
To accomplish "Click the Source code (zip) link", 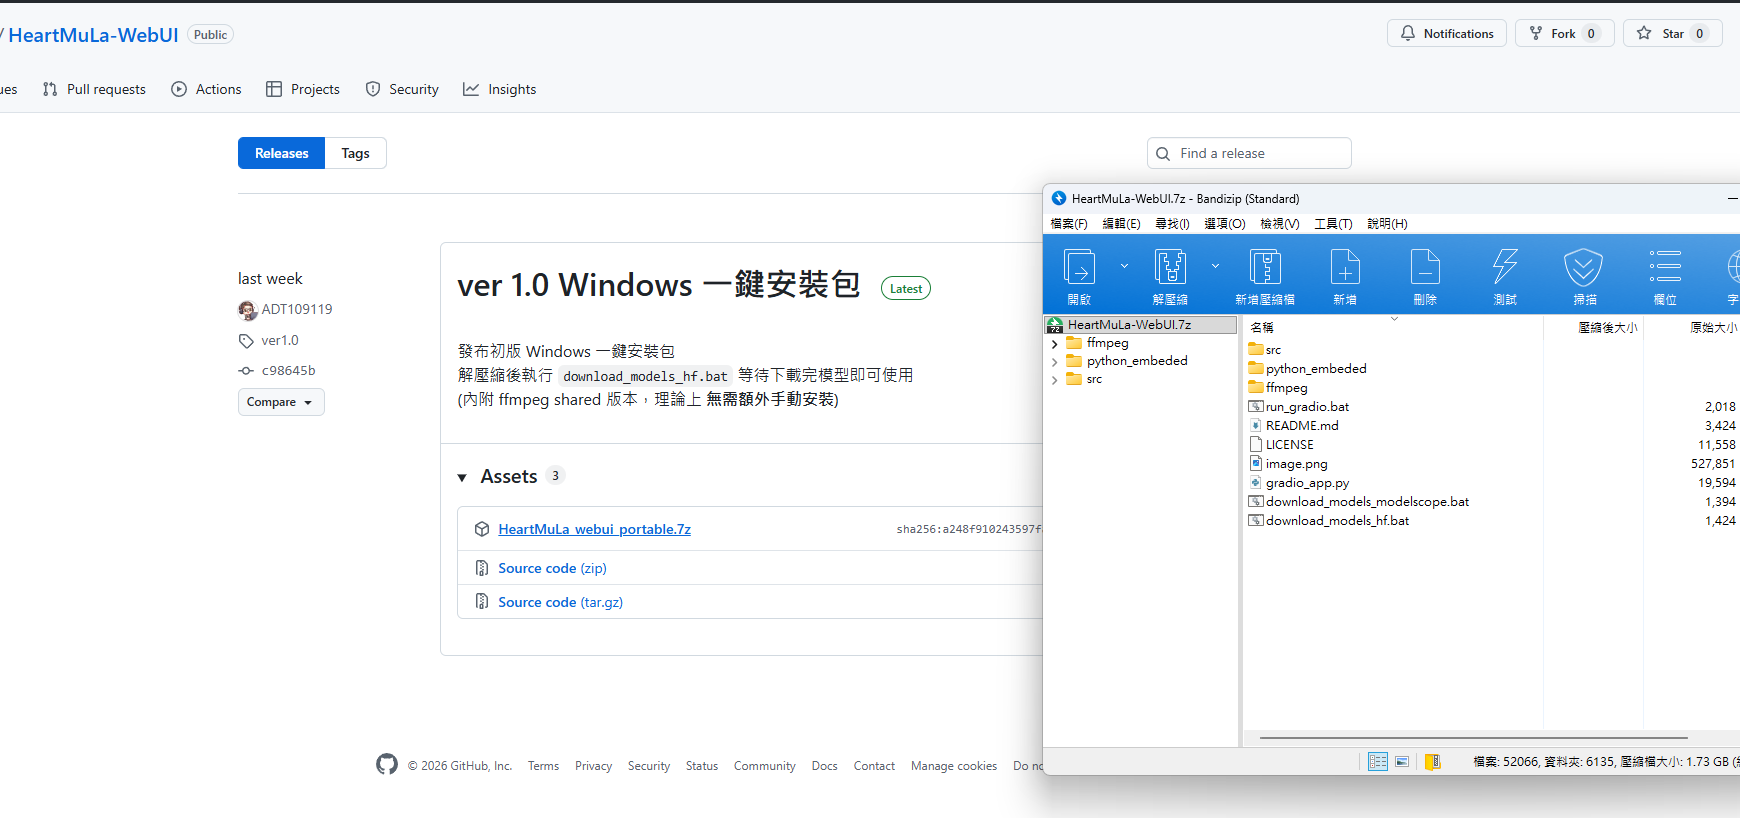I will 553,568.
